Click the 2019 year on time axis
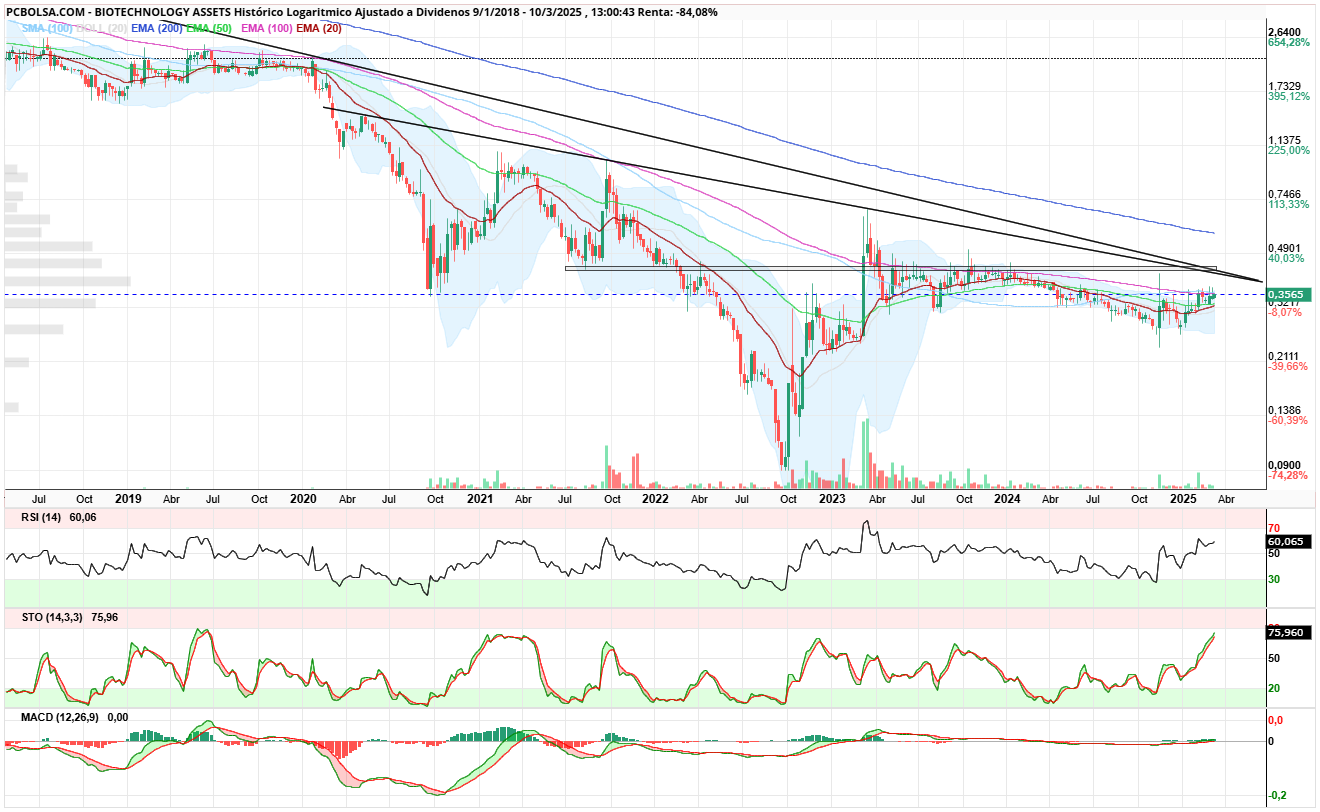Screen dimensions: 1320x812 click(x=128, y=497)
